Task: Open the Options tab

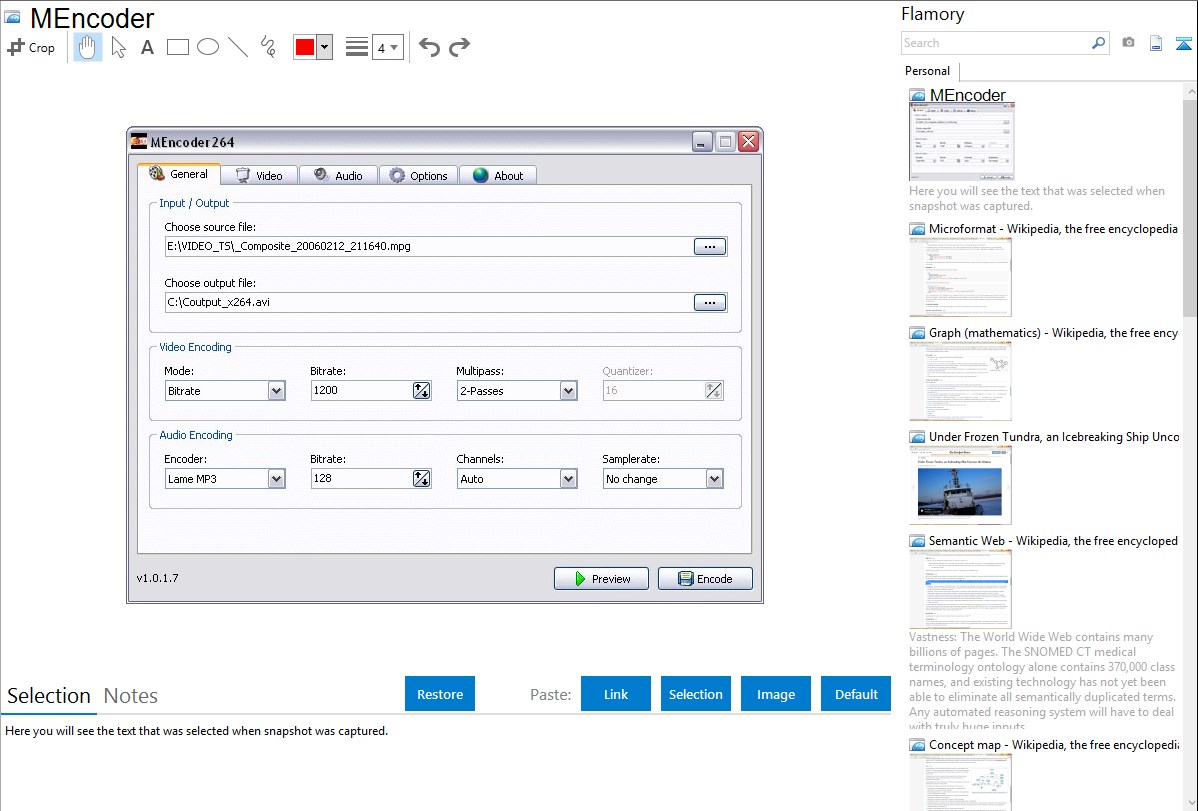Action: 419,176
